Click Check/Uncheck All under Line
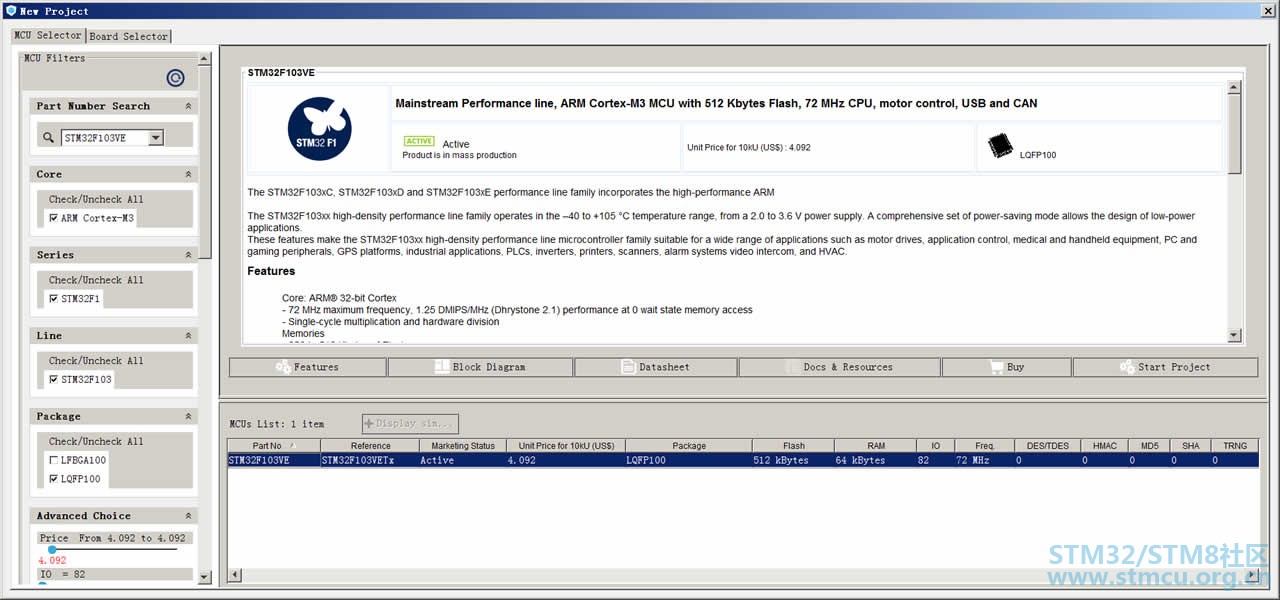The width and height of the screenshot is (1280, 600). click(96, 361)
